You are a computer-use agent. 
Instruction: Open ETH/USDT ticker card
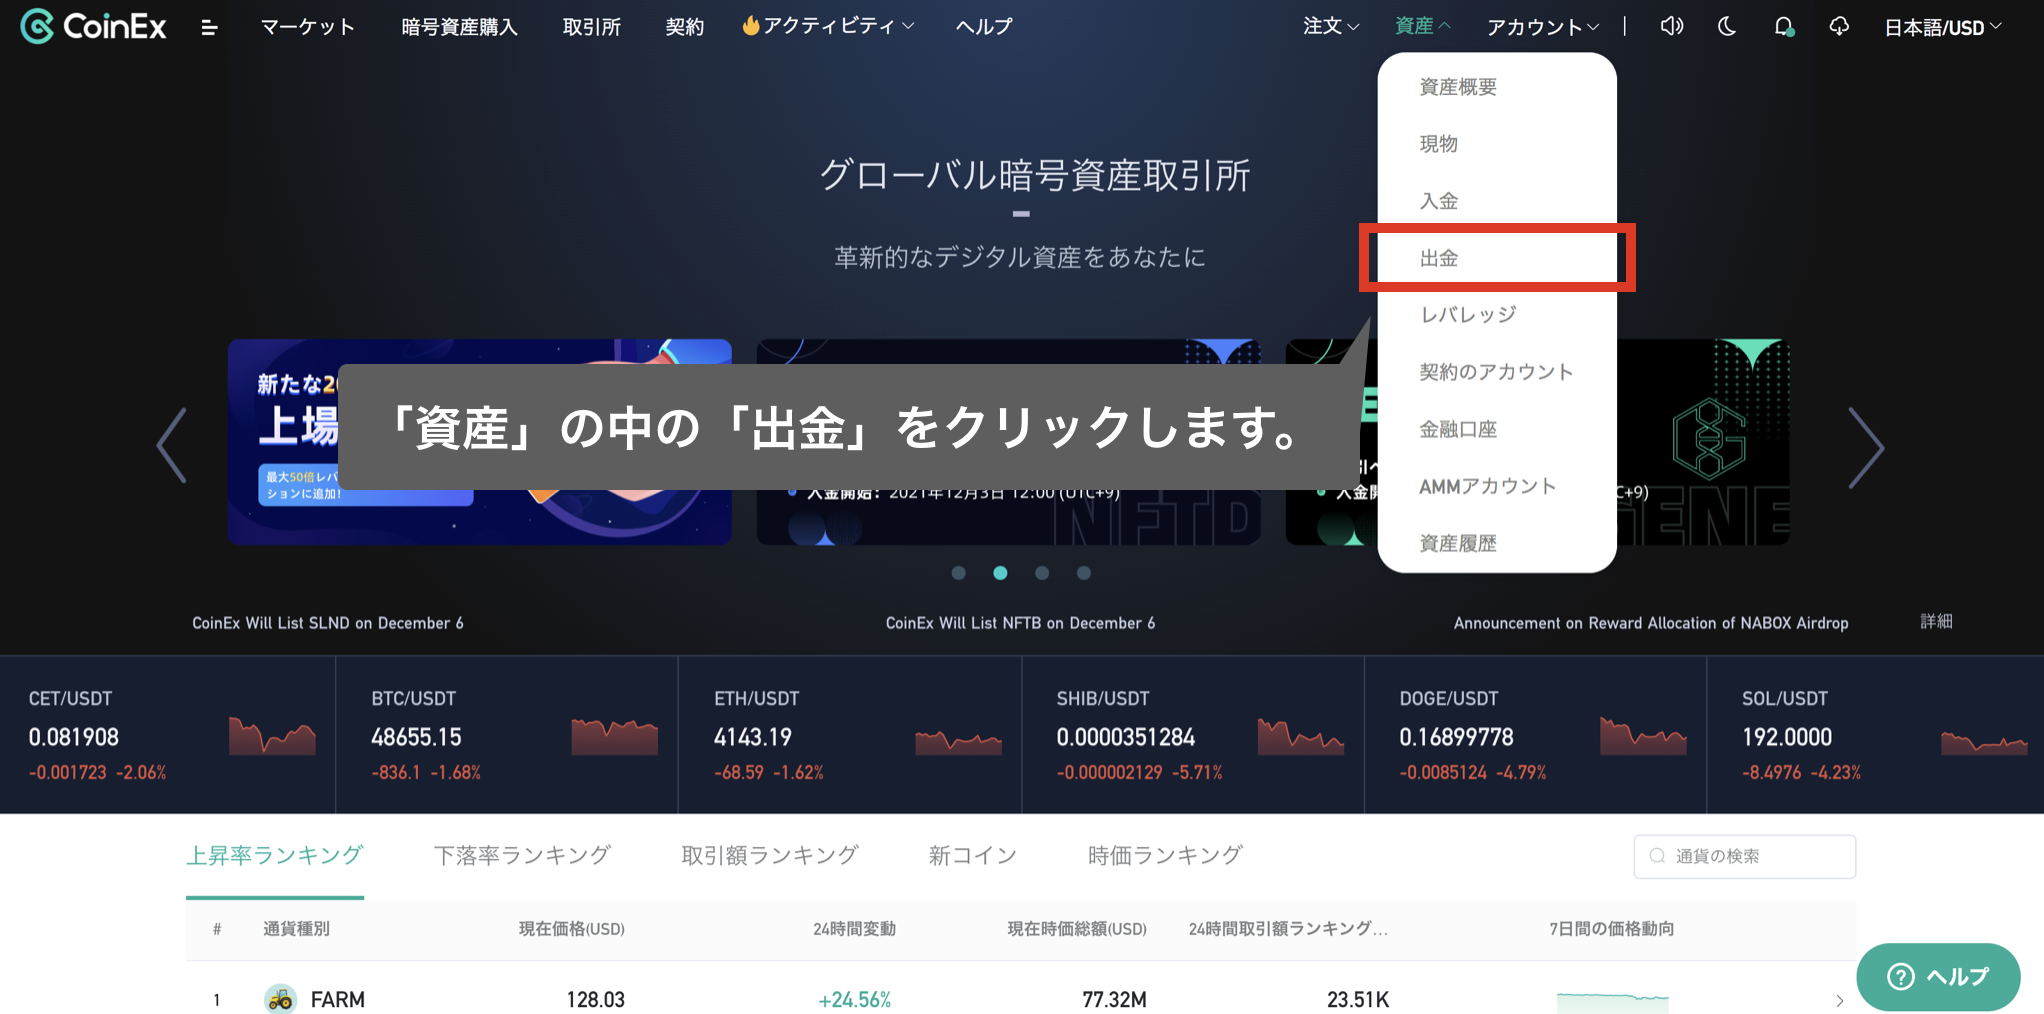tap(850, 735)
